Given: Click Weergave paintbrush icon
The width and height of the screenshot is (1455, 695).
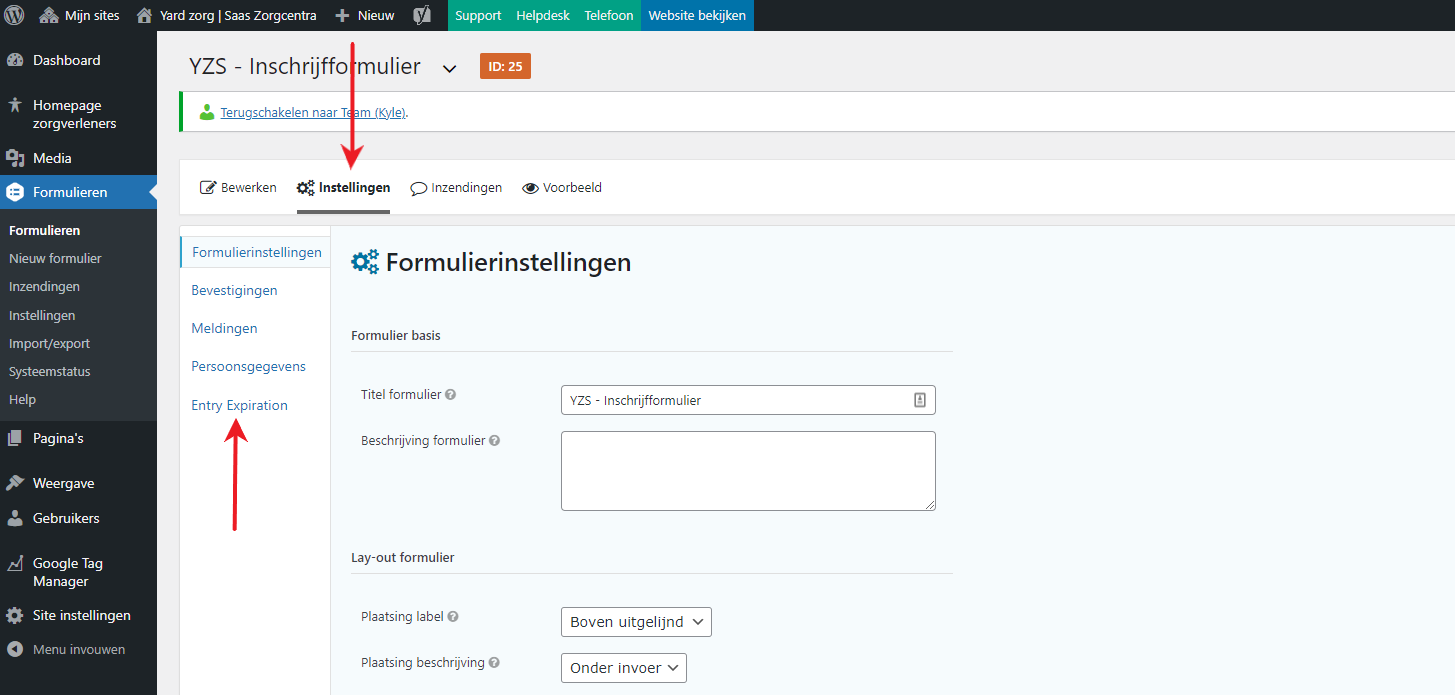Looking at the screenshot, I should pos(15,483).
